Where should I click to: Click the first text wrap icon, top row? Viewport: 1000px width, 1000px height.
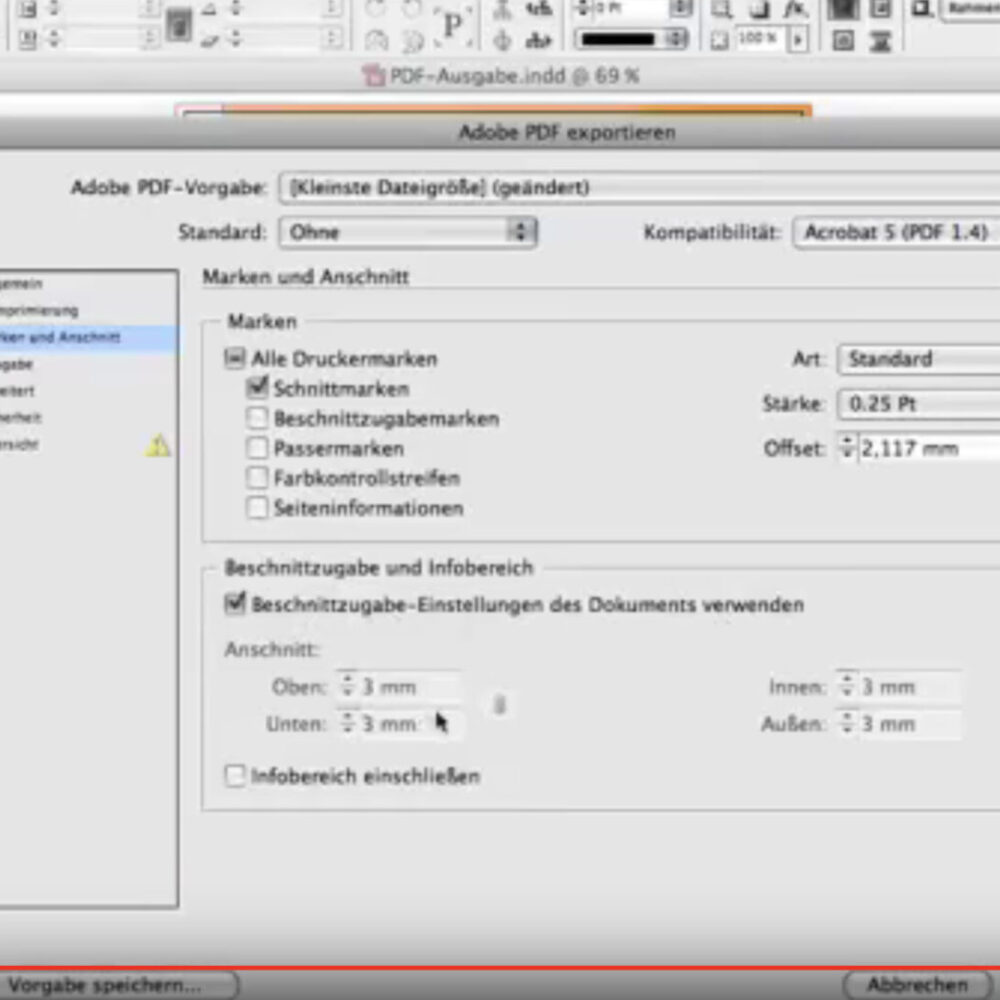click(x=843, y=9)
